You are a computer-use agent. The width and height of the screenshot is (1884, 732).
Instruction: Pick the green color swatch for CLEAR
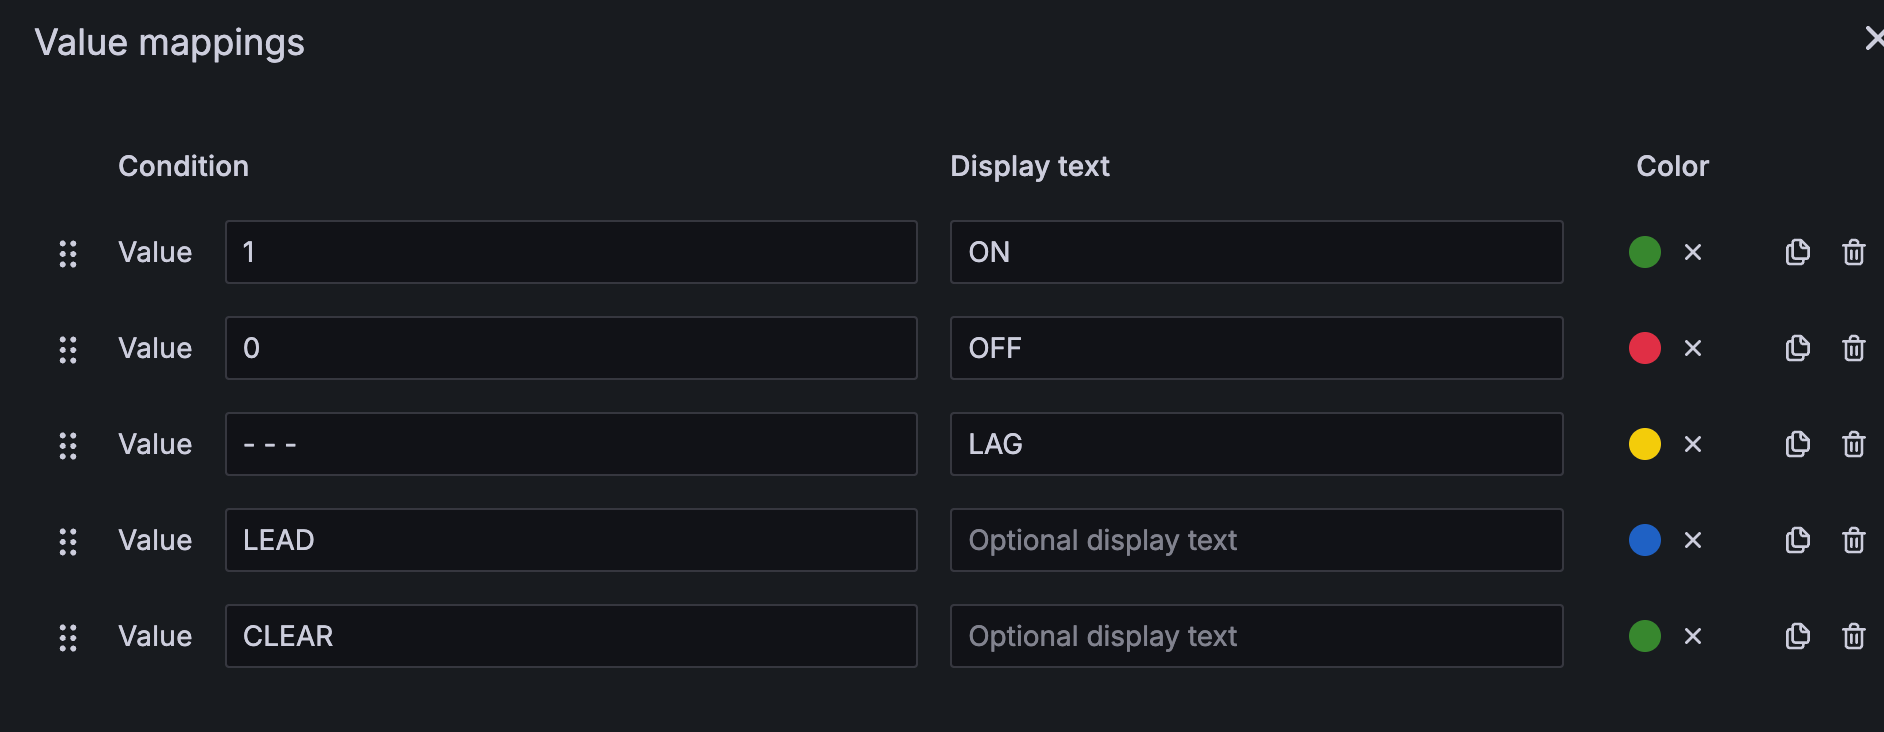coord(1644,636)
